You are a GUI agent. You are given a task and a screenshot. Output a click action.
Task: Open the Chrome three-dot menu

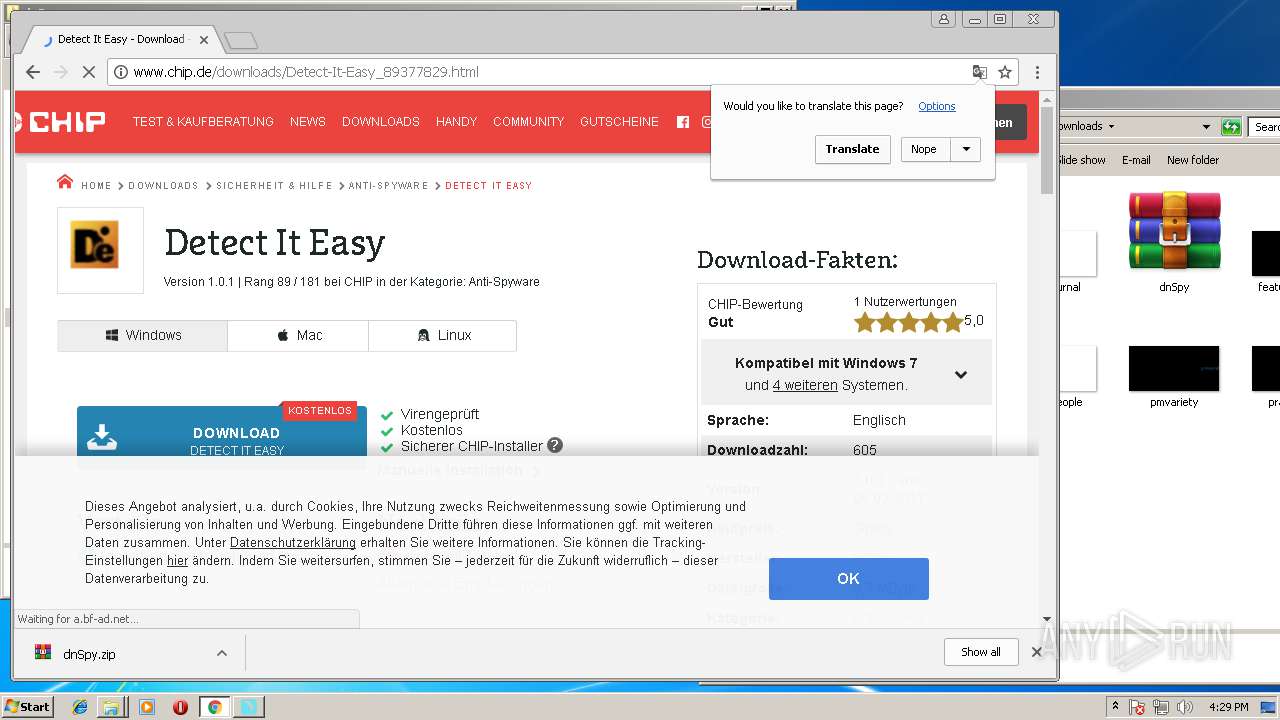coord(1037,72)
